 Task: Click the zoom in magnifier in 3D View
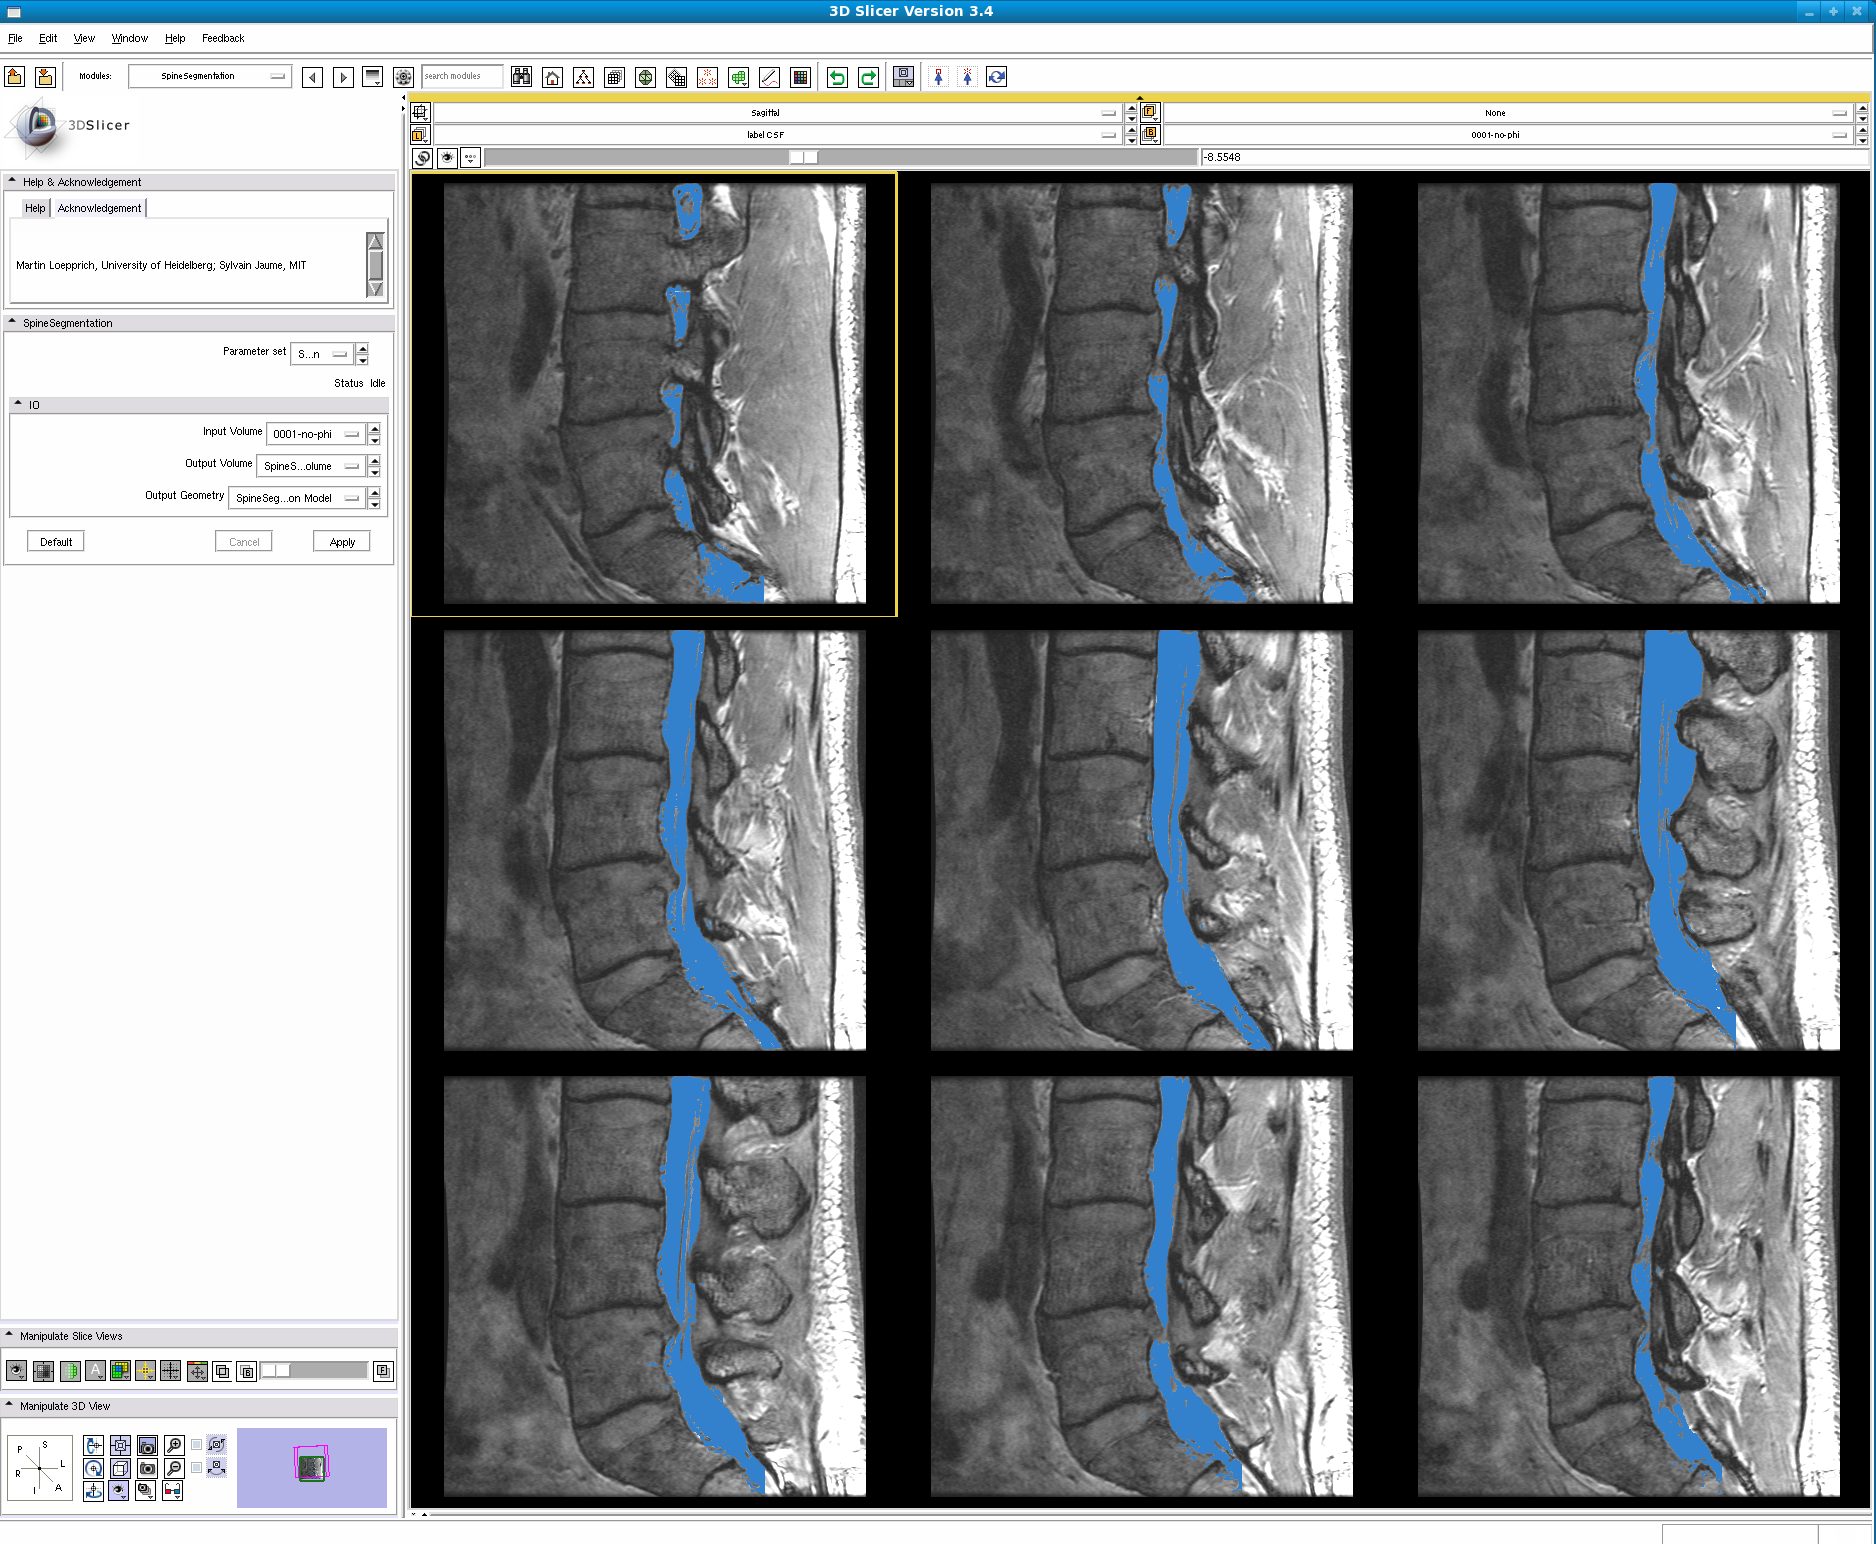(174, 1445)
